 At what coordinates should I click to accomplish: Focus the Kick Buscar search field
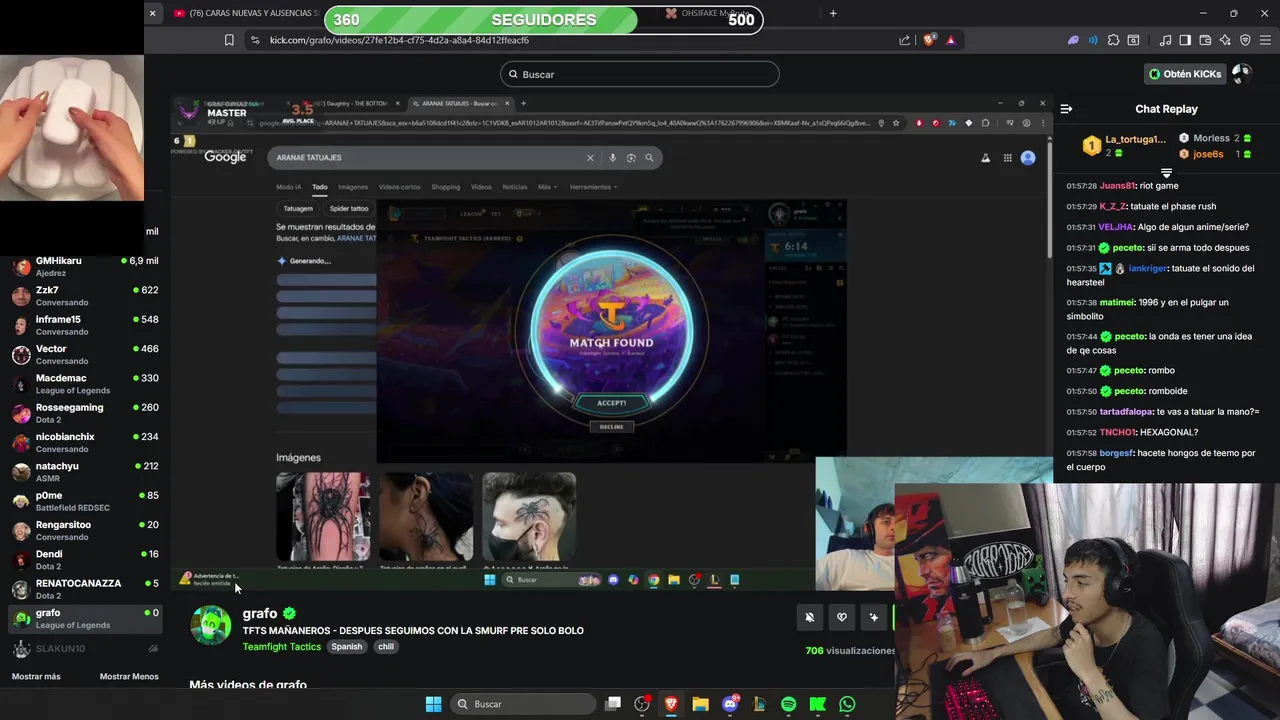640,74
